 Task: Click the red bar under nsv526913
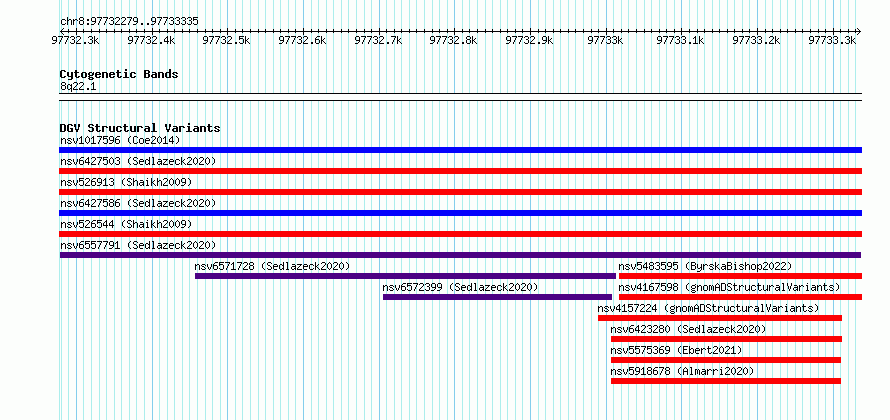click(460, 192)
